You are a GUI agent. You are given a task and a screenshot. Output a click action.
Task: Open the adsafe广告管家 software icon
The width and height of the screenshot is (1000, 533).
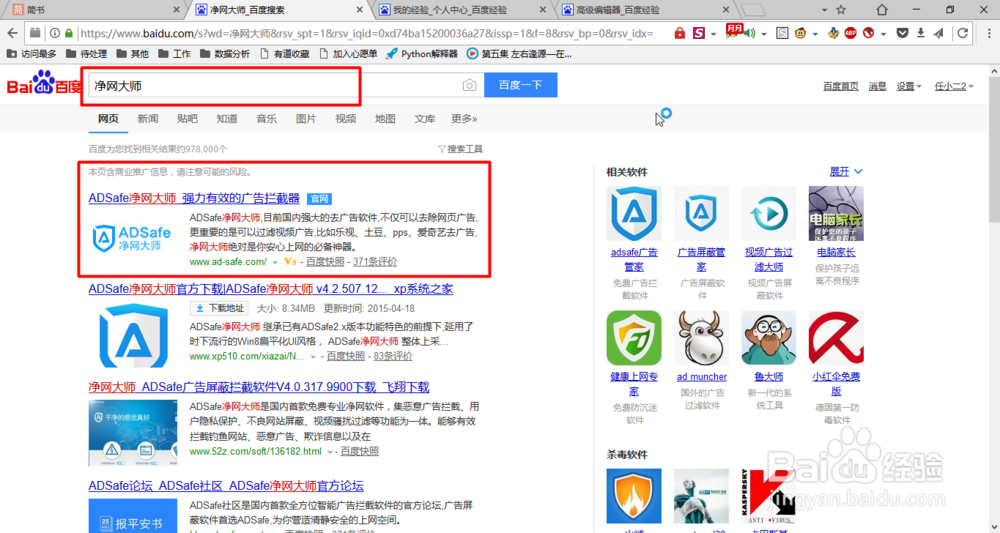point(634,213)
